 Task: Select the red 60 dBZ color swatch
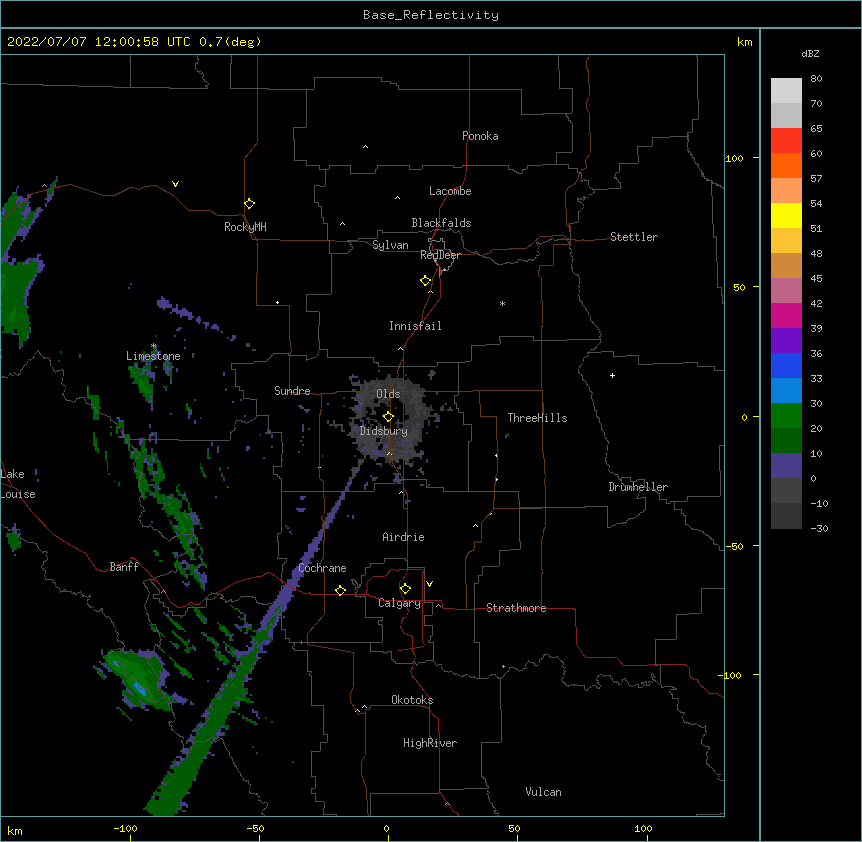[x=786, y=140]
